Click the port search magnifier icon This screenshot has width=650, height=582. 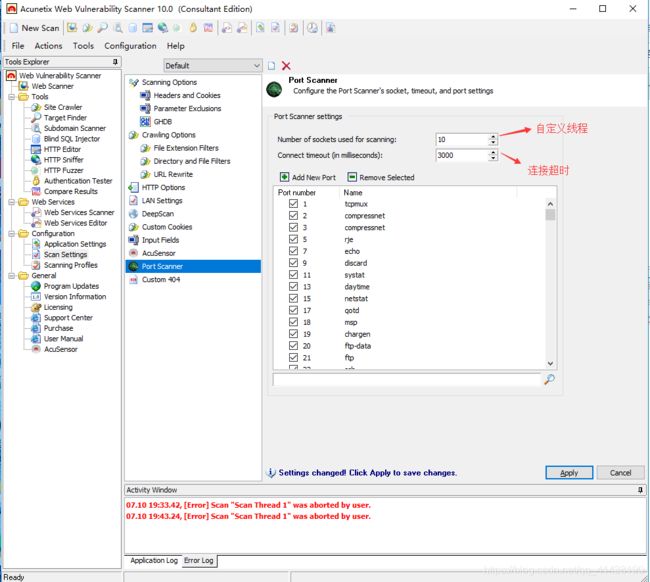(x=550, y=379)
